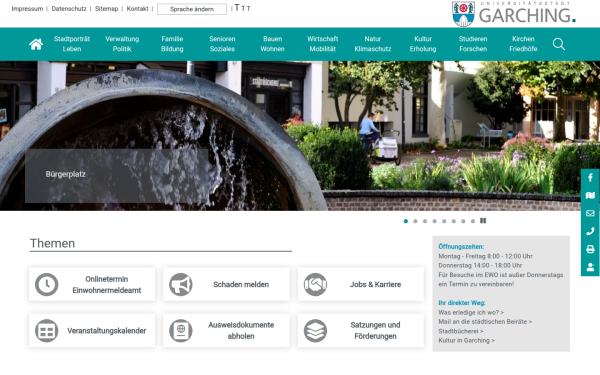The height and width of the screenshot is (375, 600).
Task: Click Schaden melden text
Action: pos(241,284)
